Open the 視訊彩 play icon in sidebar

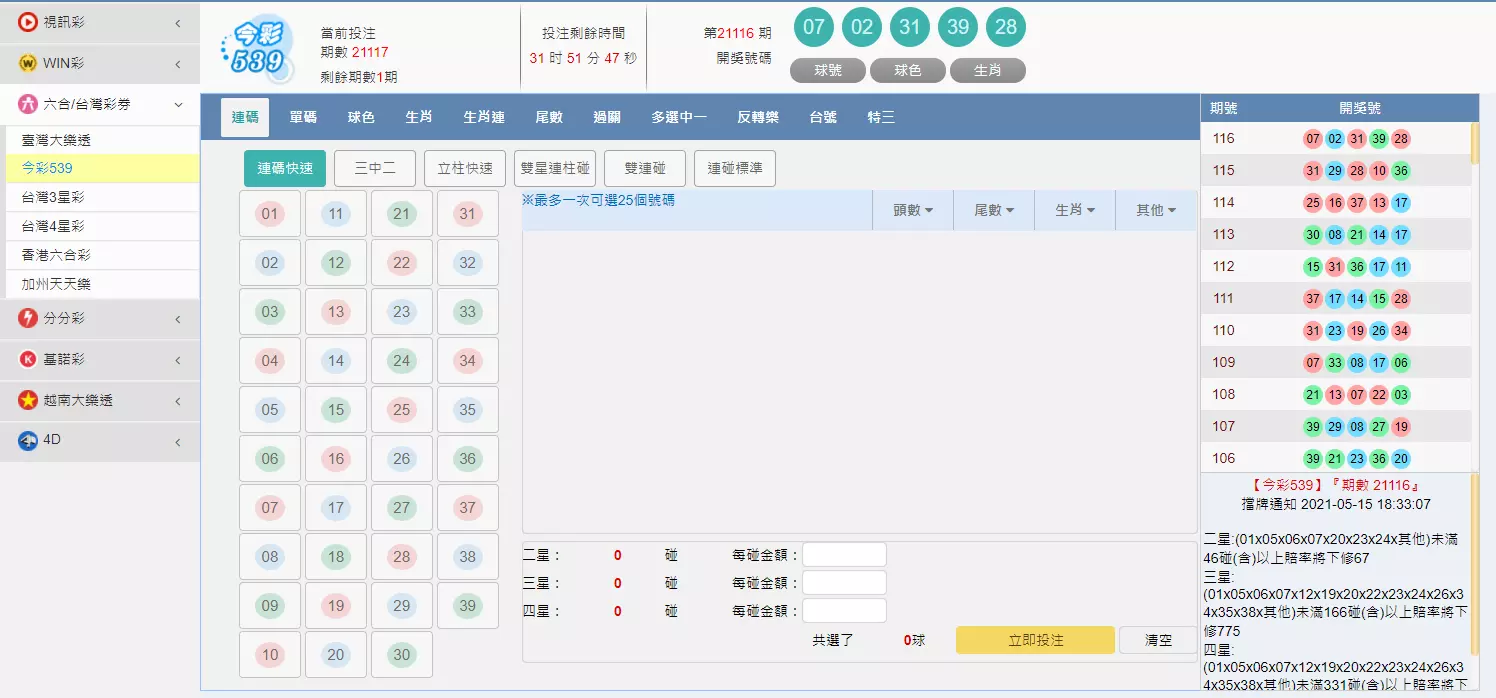pos(30,22)
